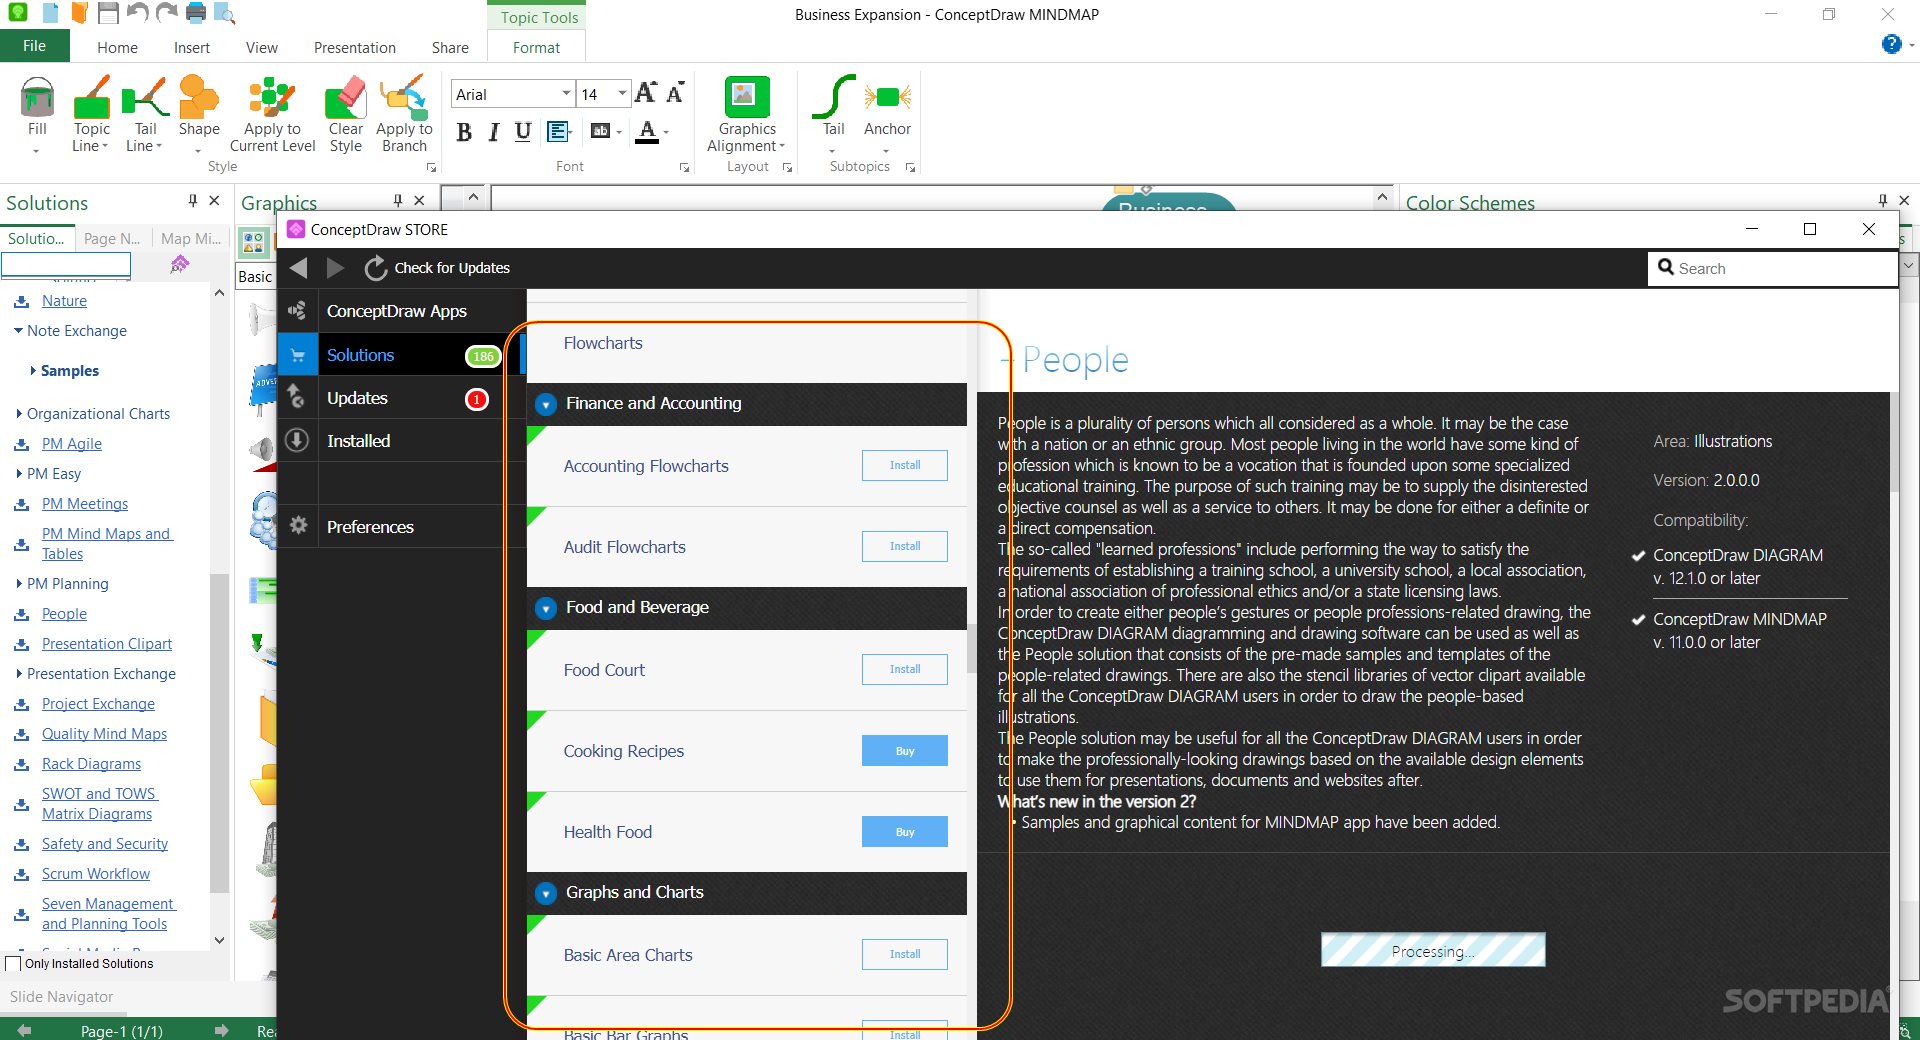Decrease font size with small A
The image size is (1920, 1040).
(x=675, y=93)
